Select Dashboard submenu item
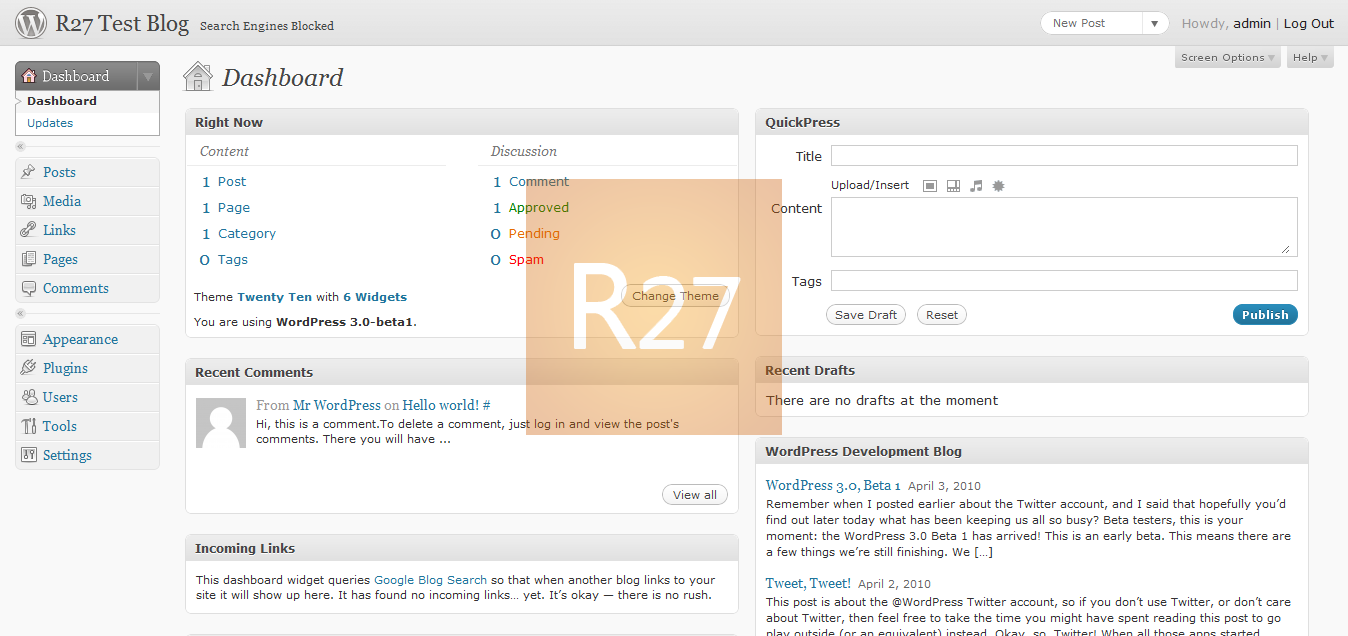Screen dimensions: 1348x636 62,101
